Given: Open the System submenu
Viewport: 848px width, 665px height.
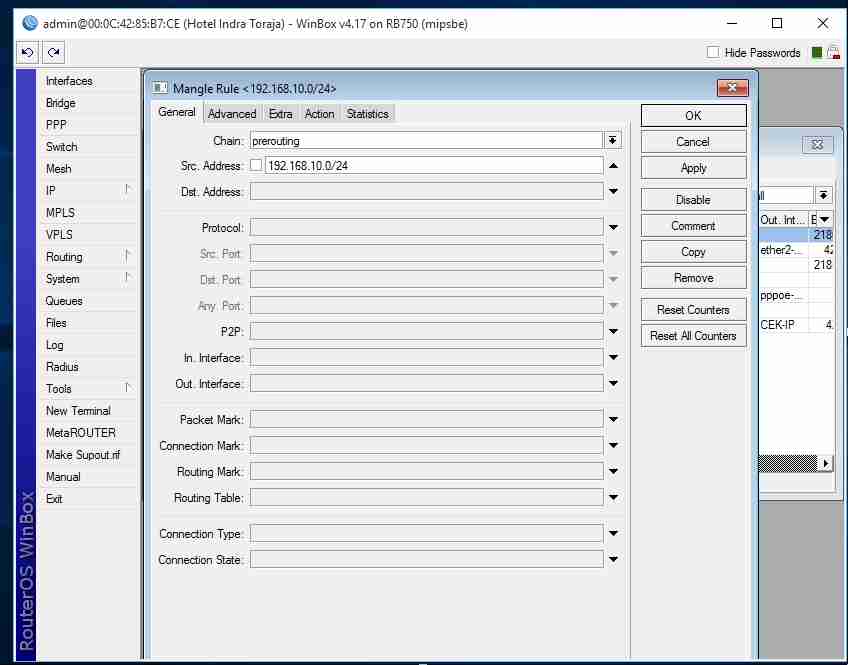Looking at the screenshot, I should [88, 279].
